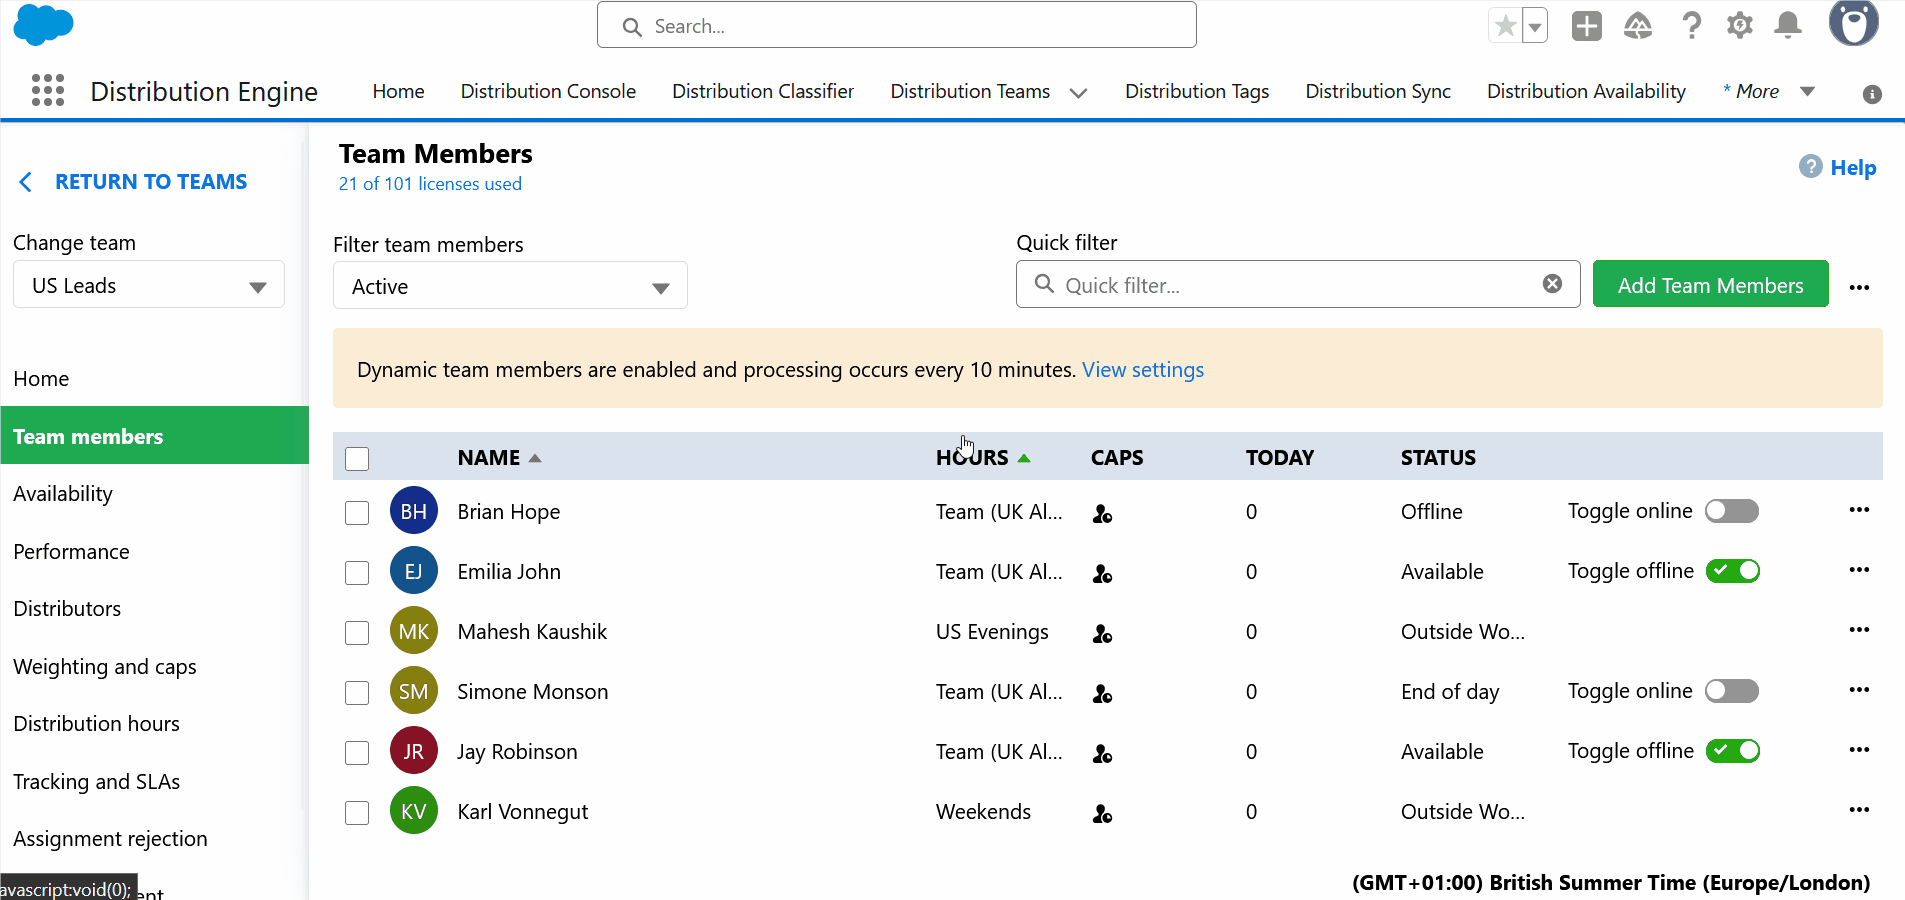The width and height of the screenshot is (1905, 900).
Task: Expand the Distribution Teams tab chevron
Action: click(x=1078, y=93)
